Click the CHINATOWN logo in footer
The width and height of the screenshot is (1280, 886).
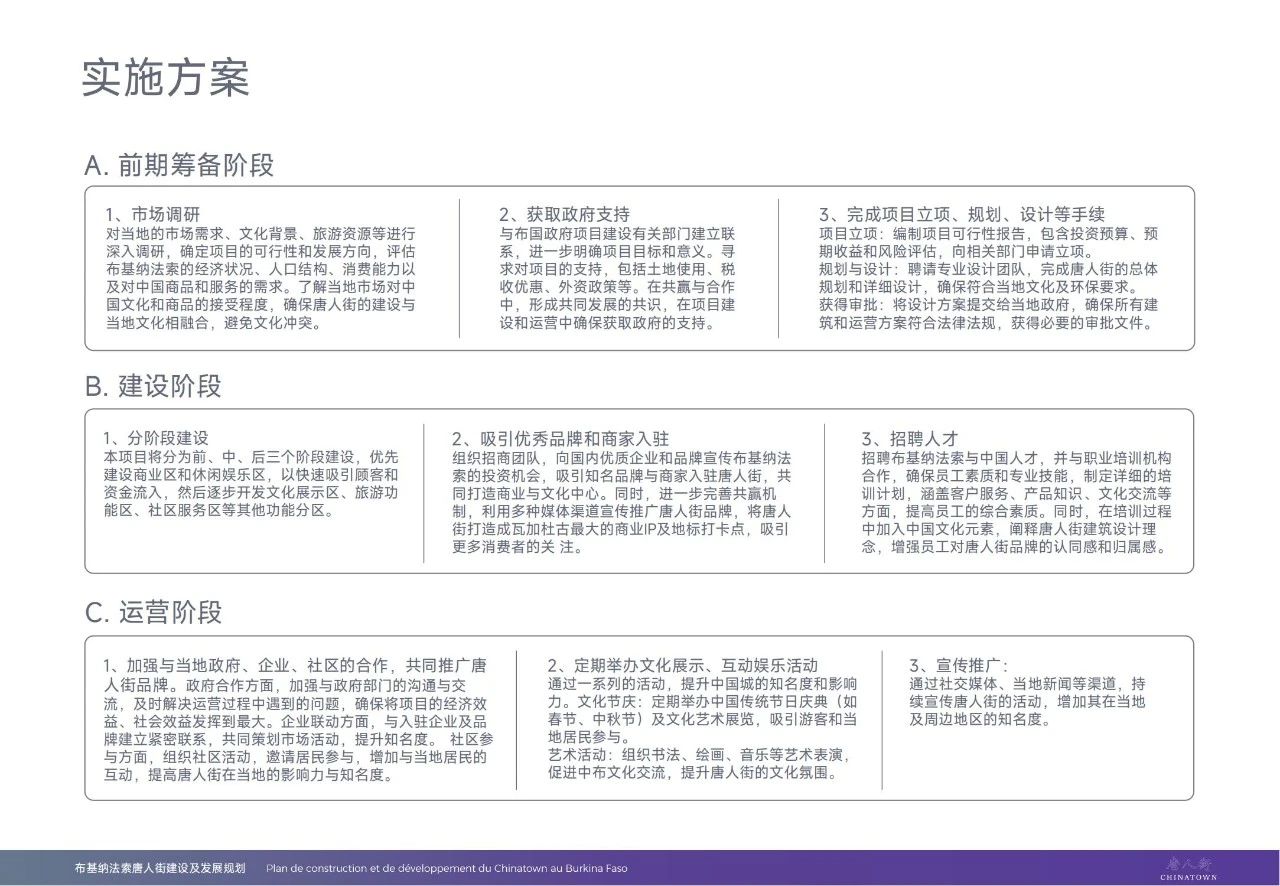pyautogui.click(x=1189, y=868)
